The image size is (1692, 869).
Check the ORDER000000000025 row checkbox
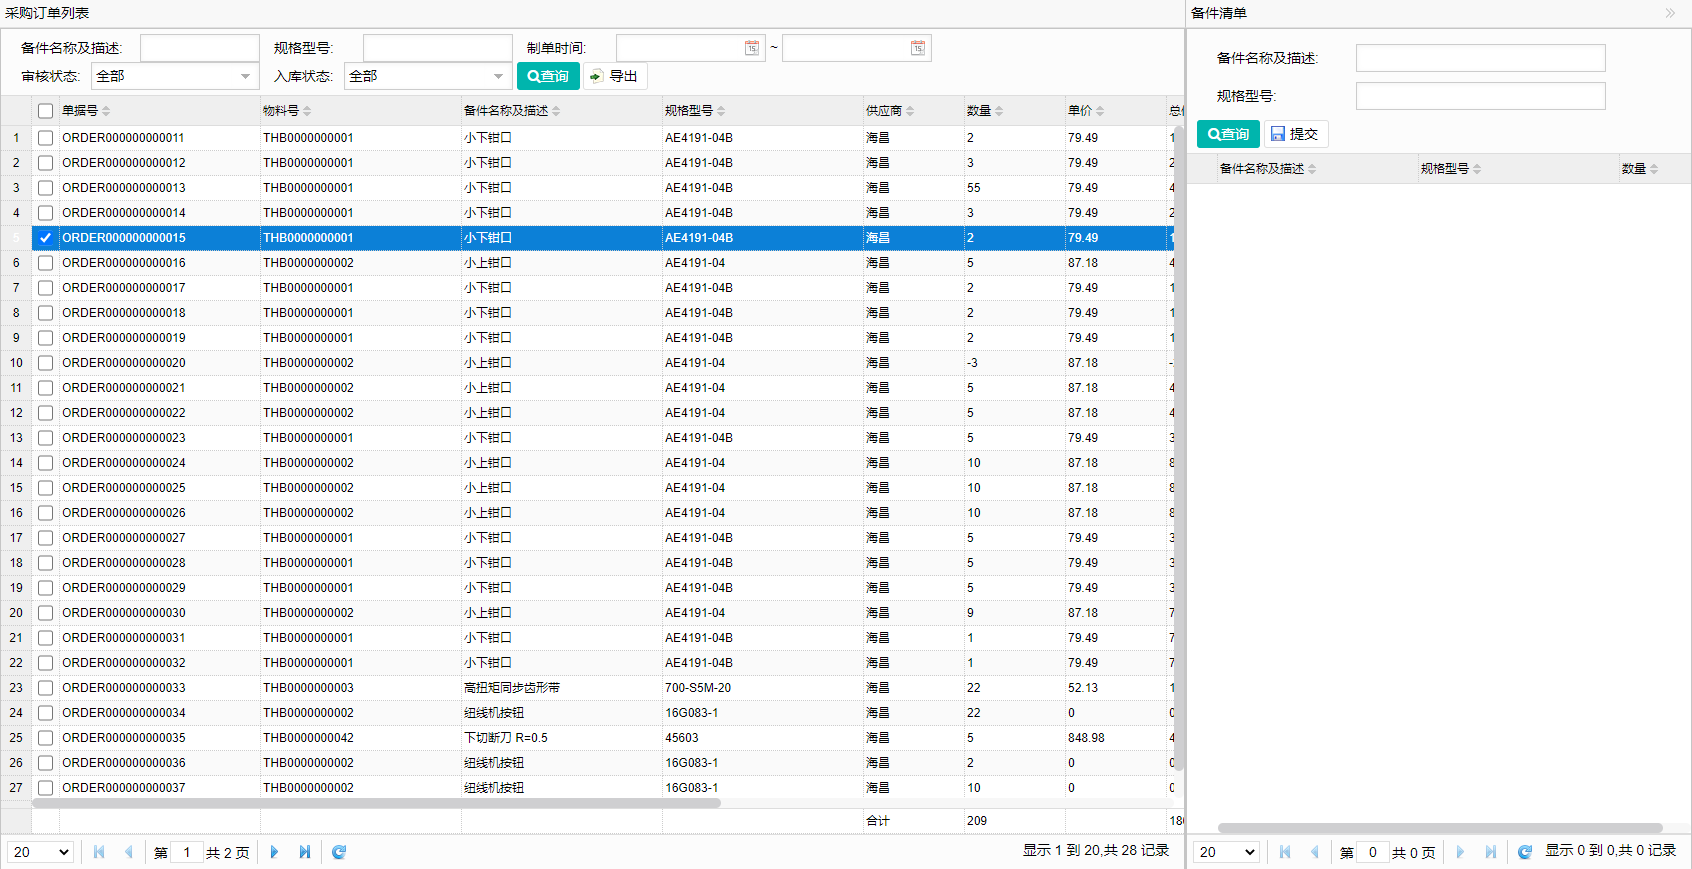coord(45,488)
